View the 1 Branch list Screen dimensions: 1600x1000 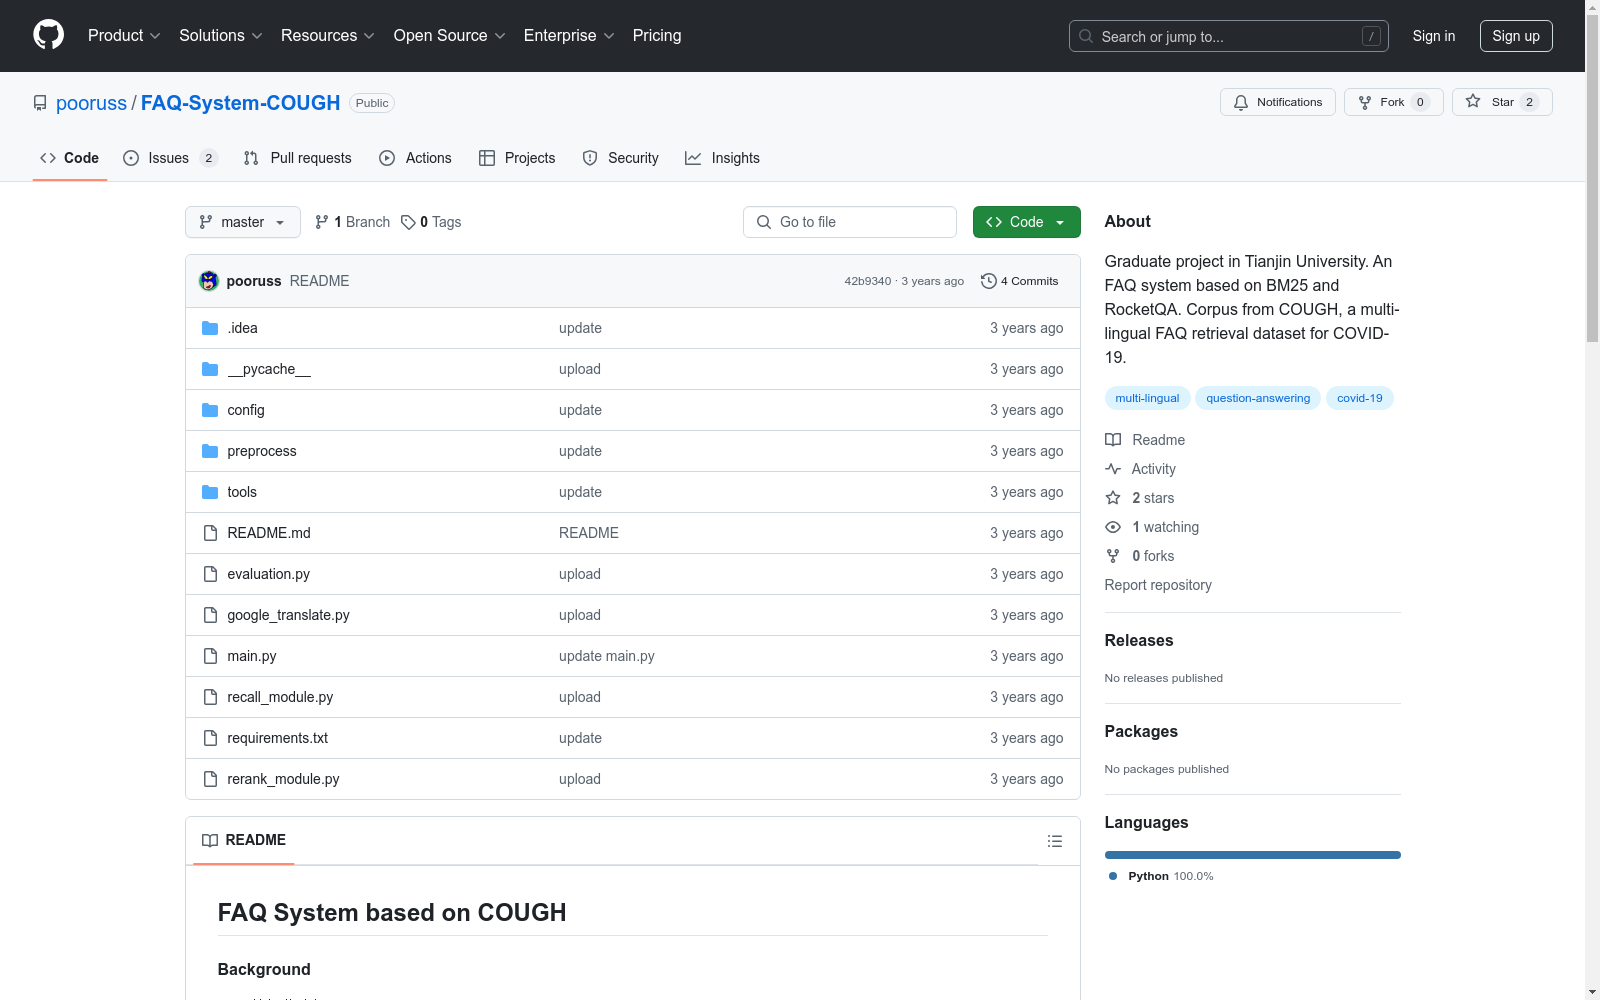352,222
